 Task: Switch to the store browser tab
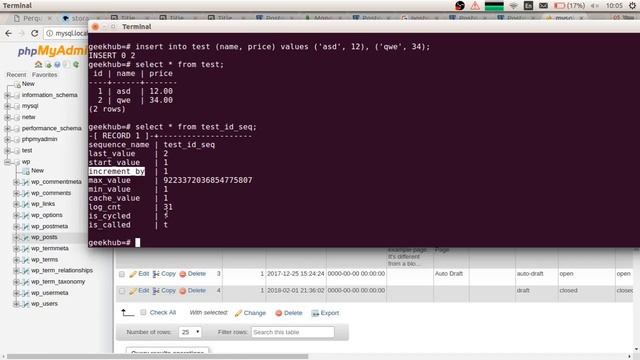coord(80,18)
